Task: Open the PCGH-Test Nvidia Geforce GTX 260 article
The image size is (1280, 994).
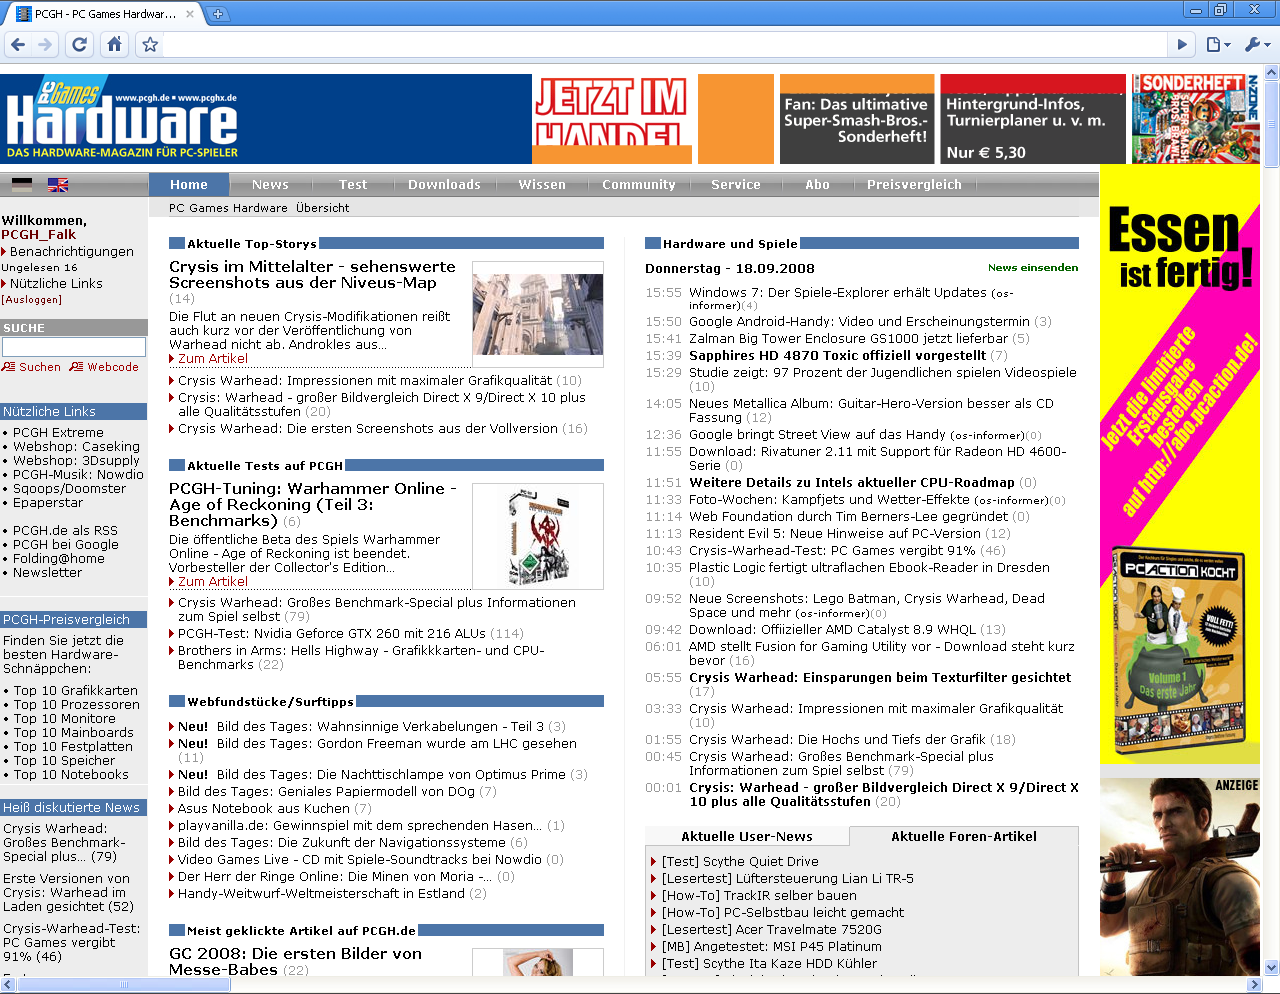Action: [x=332, y=634]
